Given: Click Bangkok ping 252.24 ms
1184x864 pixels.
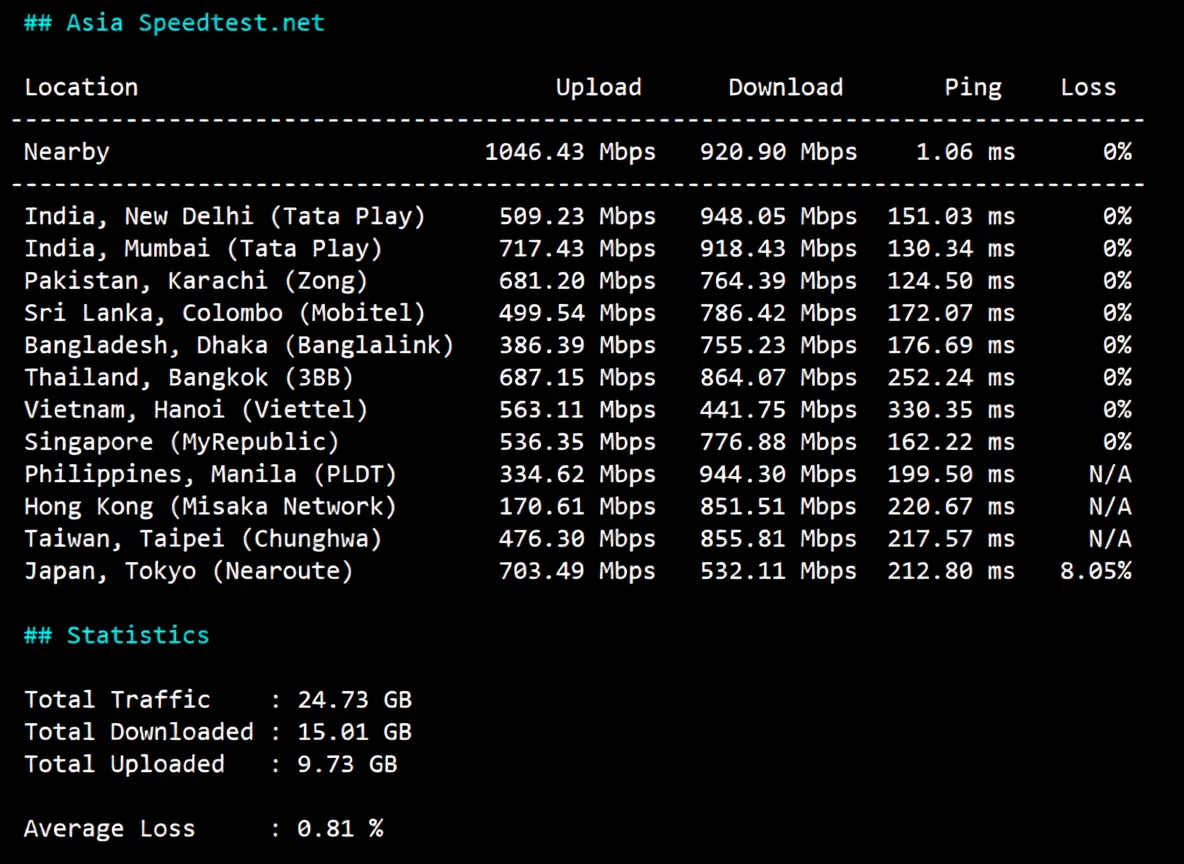Looking at the screenshot, I should click(951, 378).
